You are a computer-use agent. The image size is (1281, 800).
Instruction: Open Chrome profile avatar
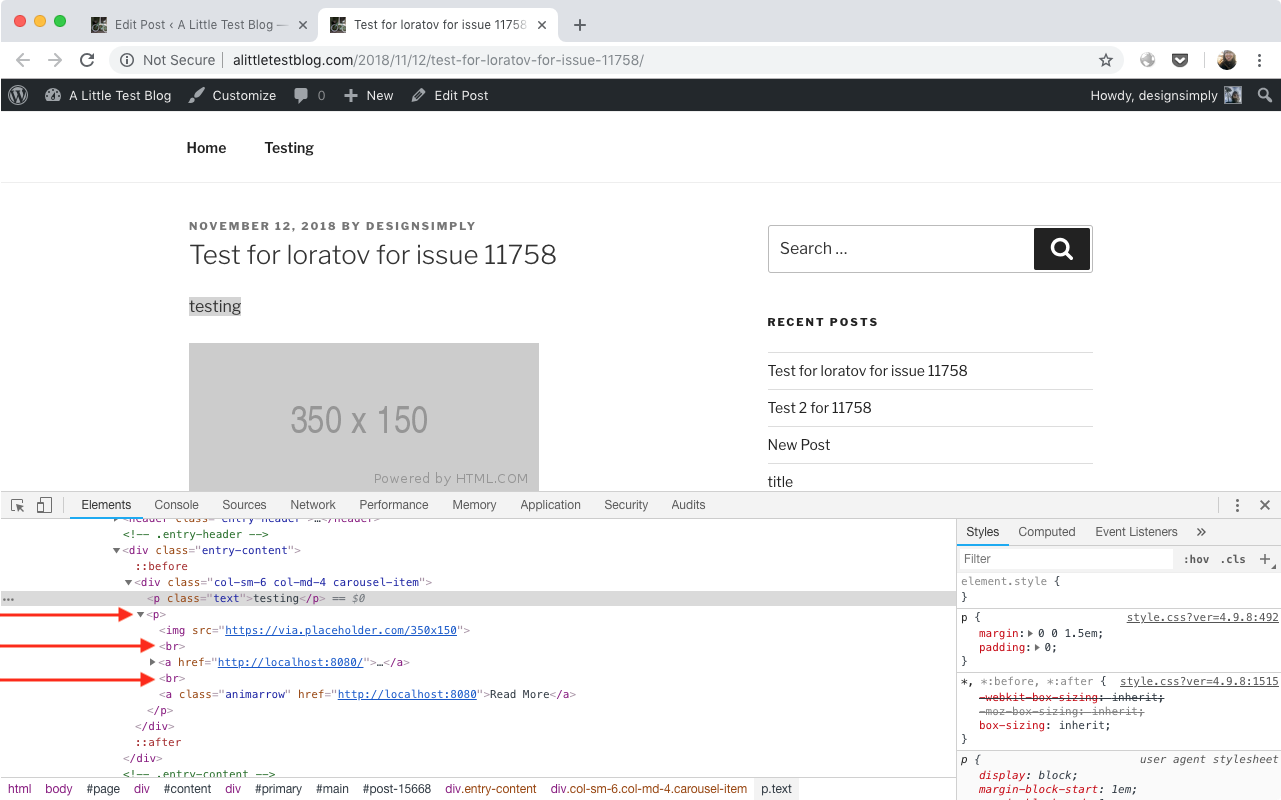(1227, 60)
